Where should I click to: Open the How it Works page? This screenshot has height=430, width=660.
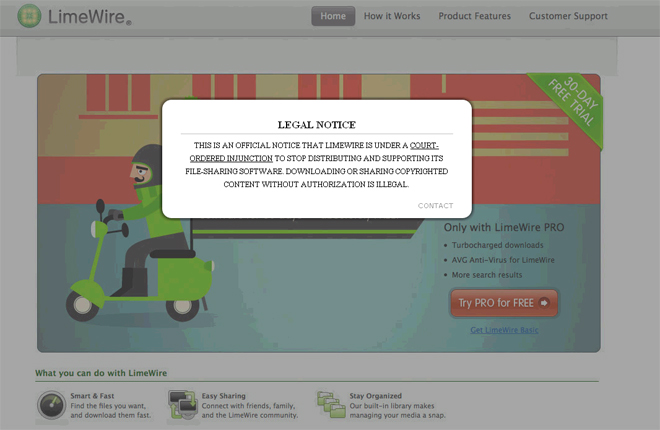(x=392, y=16)
